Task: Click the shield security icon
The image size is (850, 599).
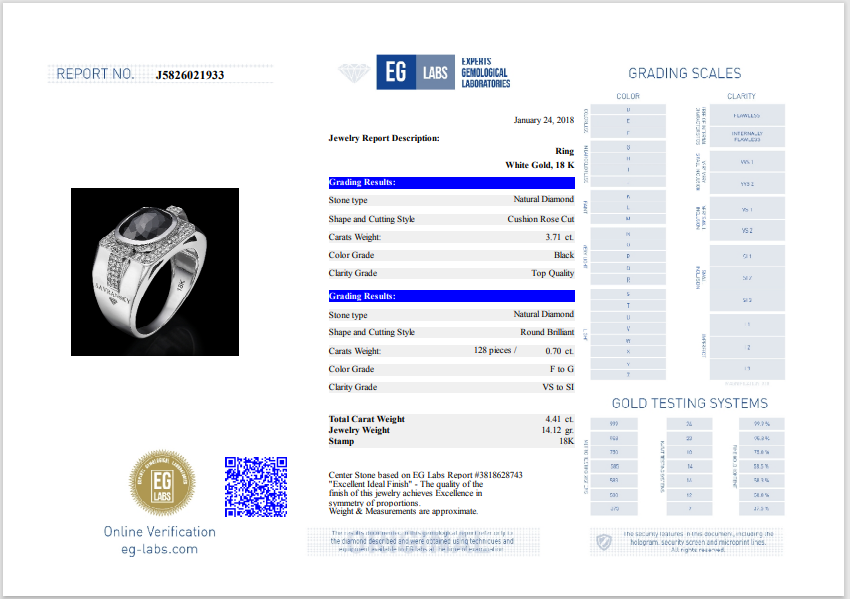Action: pyautogui.click(x=604, y=542)
